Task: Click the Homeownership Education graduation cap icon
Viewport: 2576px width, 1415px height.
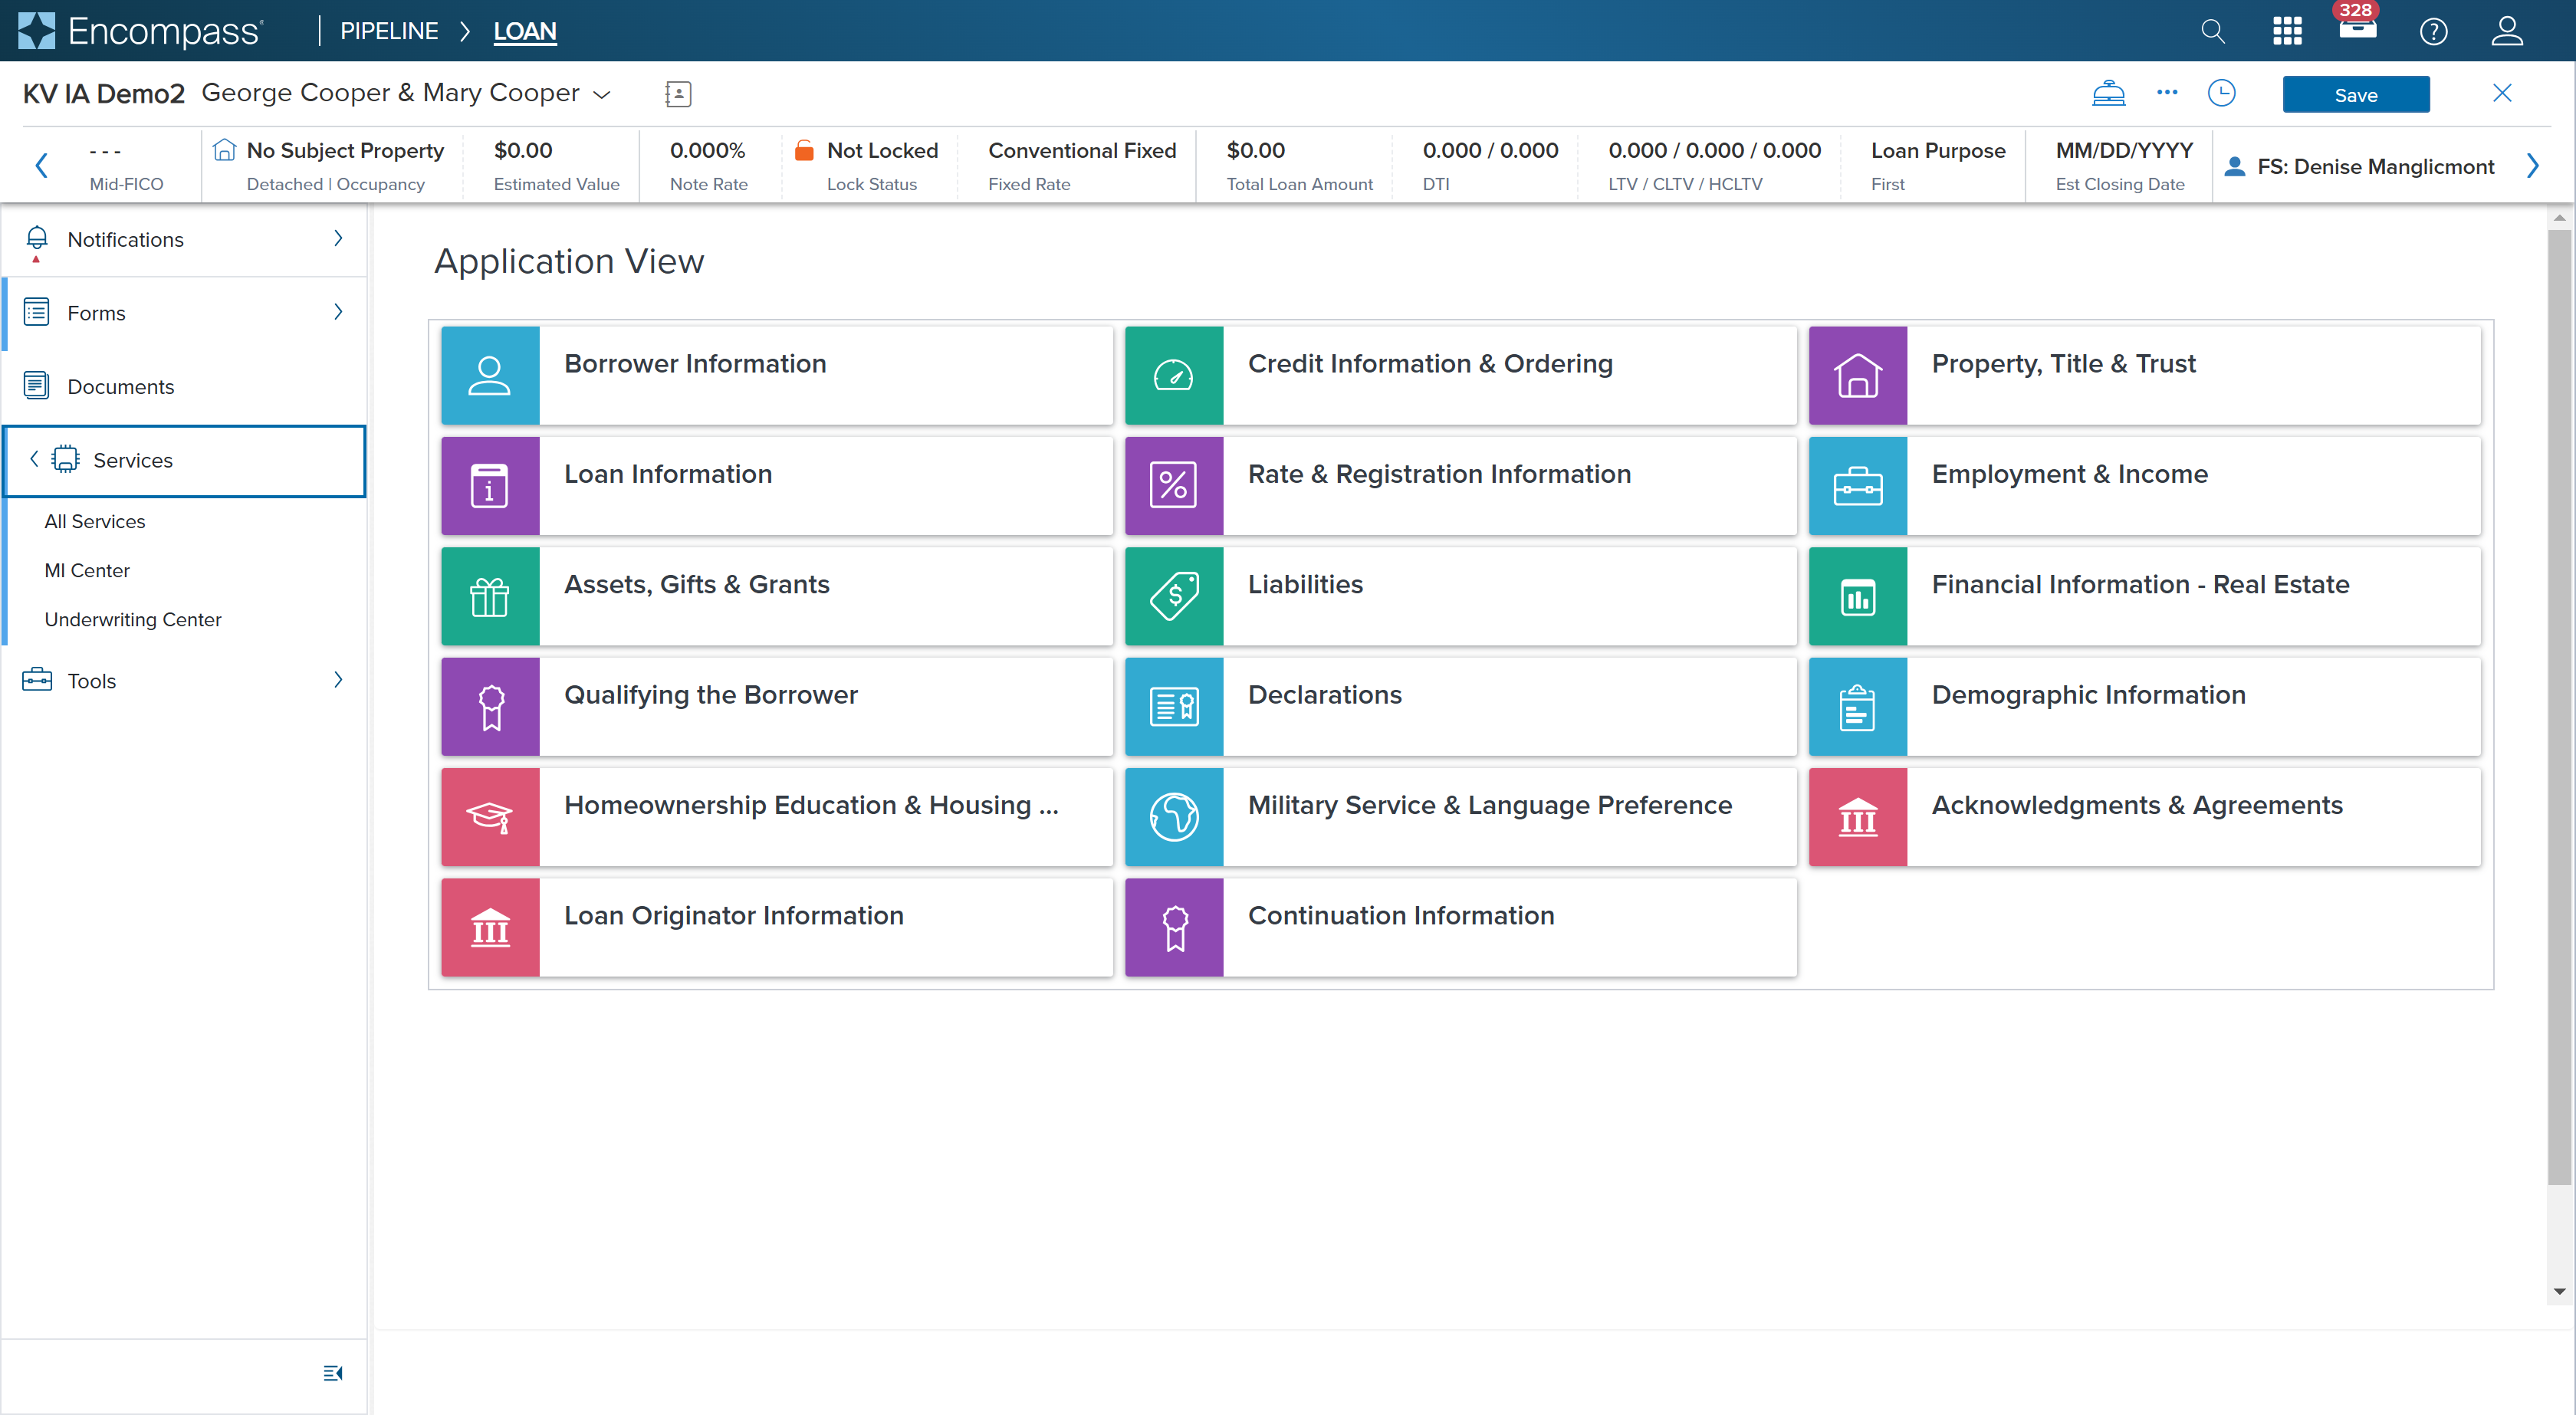Action: 490,817
